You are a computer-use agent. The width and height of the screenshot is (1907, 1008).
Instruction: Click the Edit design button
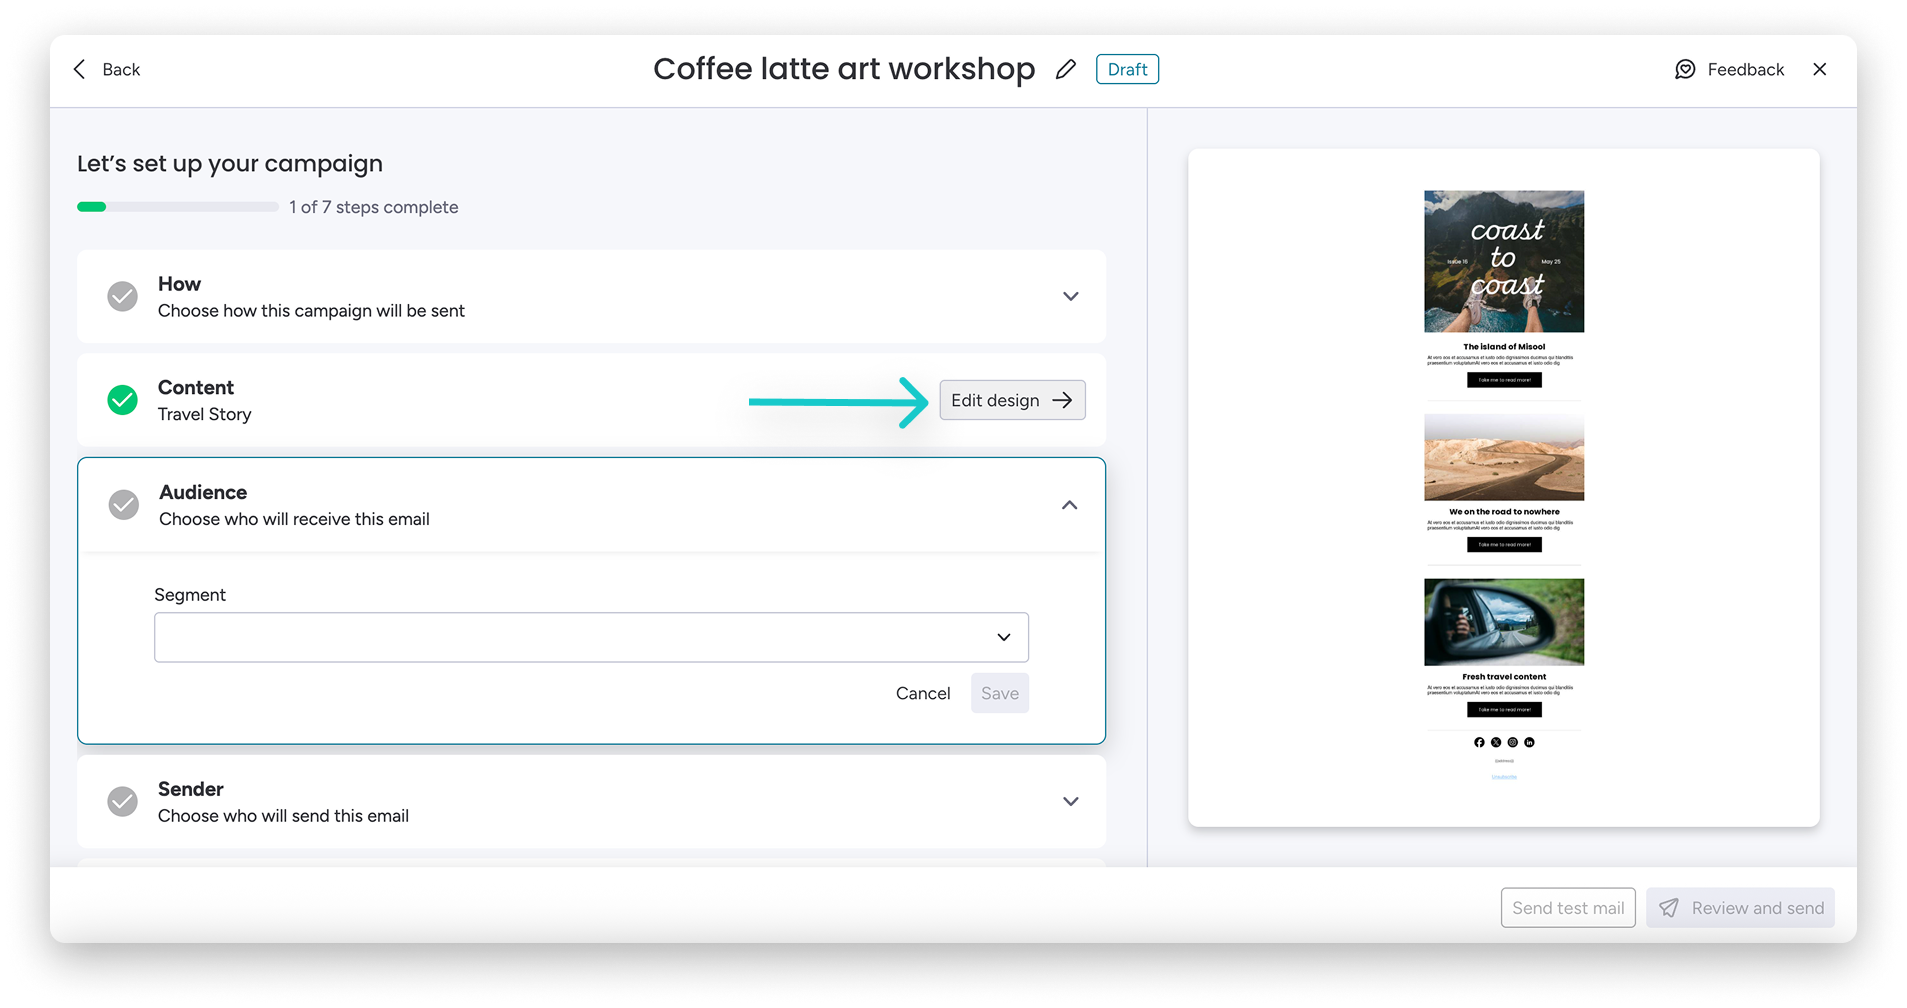1012,400
